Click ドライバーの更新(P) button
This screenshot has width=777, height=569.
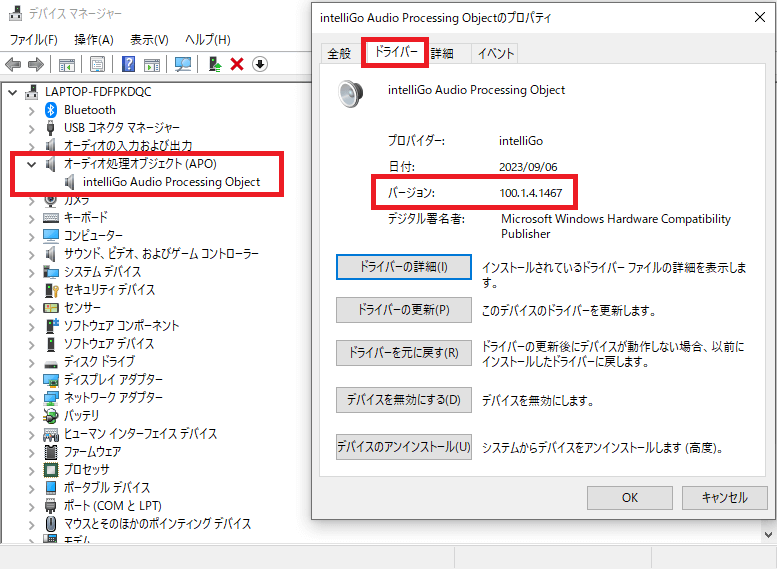pyautogui.click(x=404, y=310)
